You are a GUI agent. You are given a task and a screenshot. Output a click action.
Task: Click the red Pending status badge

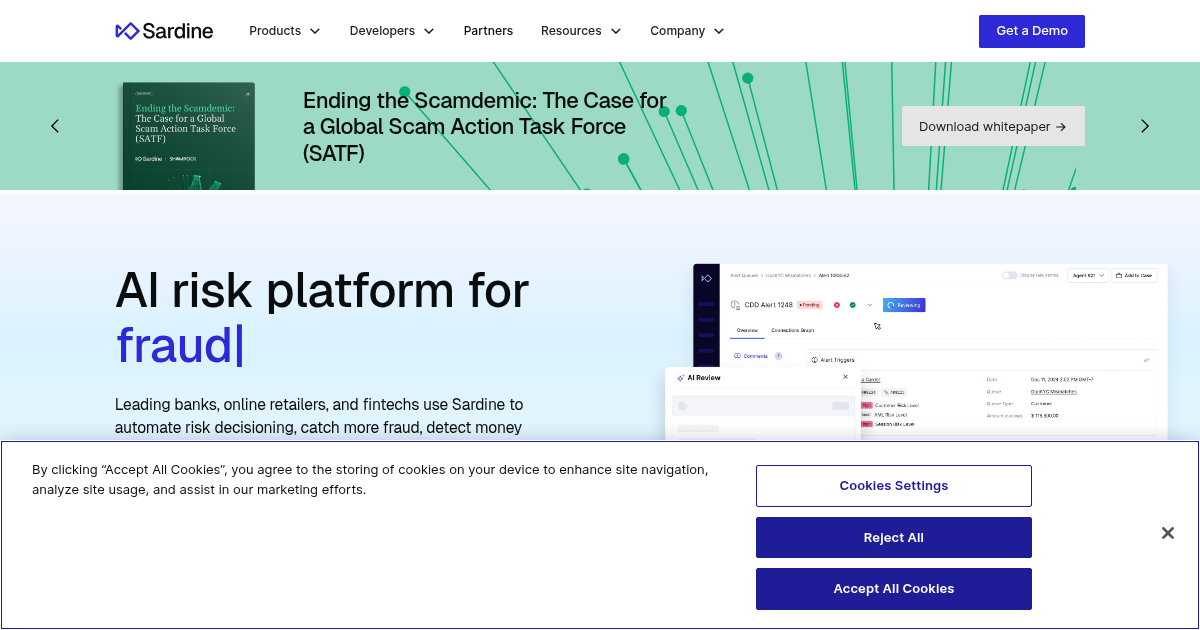(809, 305)
